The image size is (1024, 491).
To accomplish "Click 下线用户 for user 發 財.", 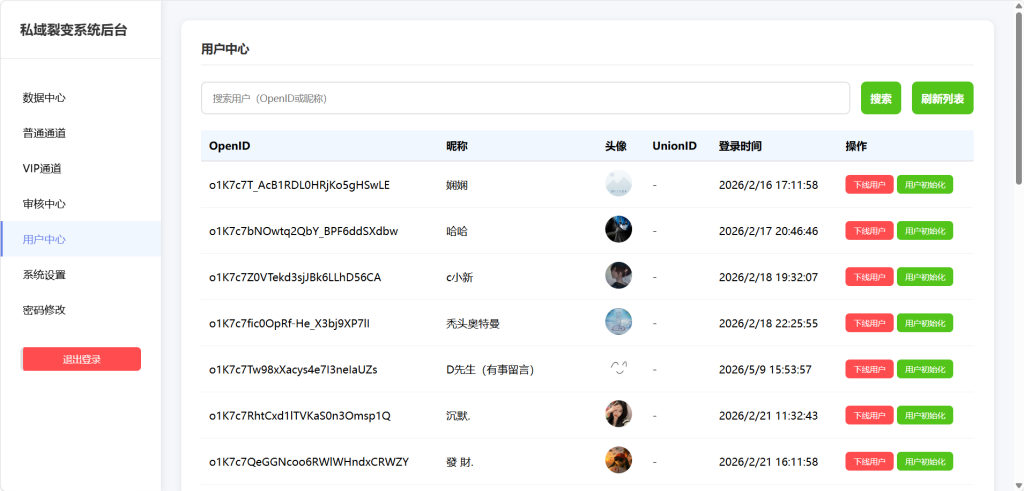I will pyautogui.click(x=869, y=461).
